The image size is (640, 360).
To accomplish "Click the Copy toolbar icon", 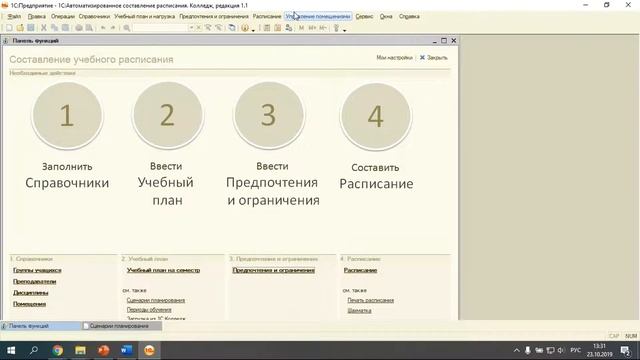I will click(x=54, y=28).
